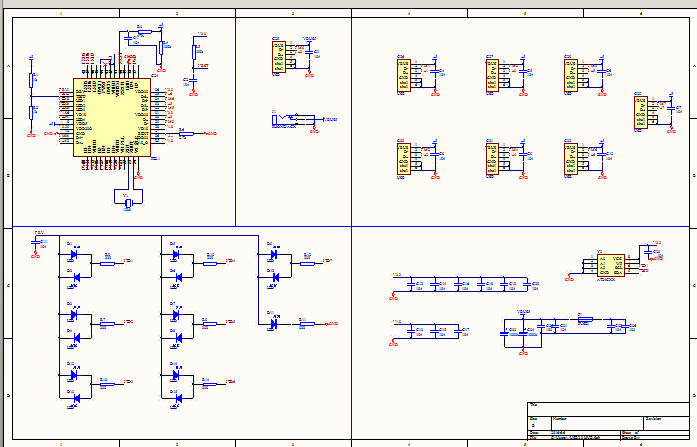Click zone letter C on the left border
Image resolution: width=697 pixels, height=447 pixels.
coord(8,285)
